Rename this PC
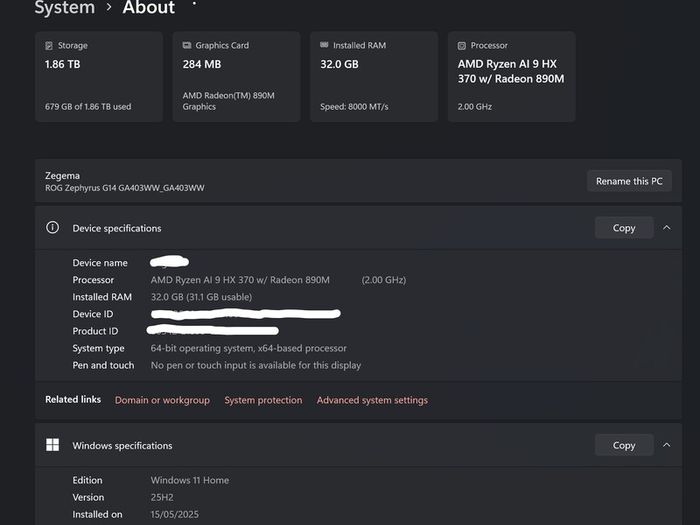The image size is (700, 525). tap(629, 181)
